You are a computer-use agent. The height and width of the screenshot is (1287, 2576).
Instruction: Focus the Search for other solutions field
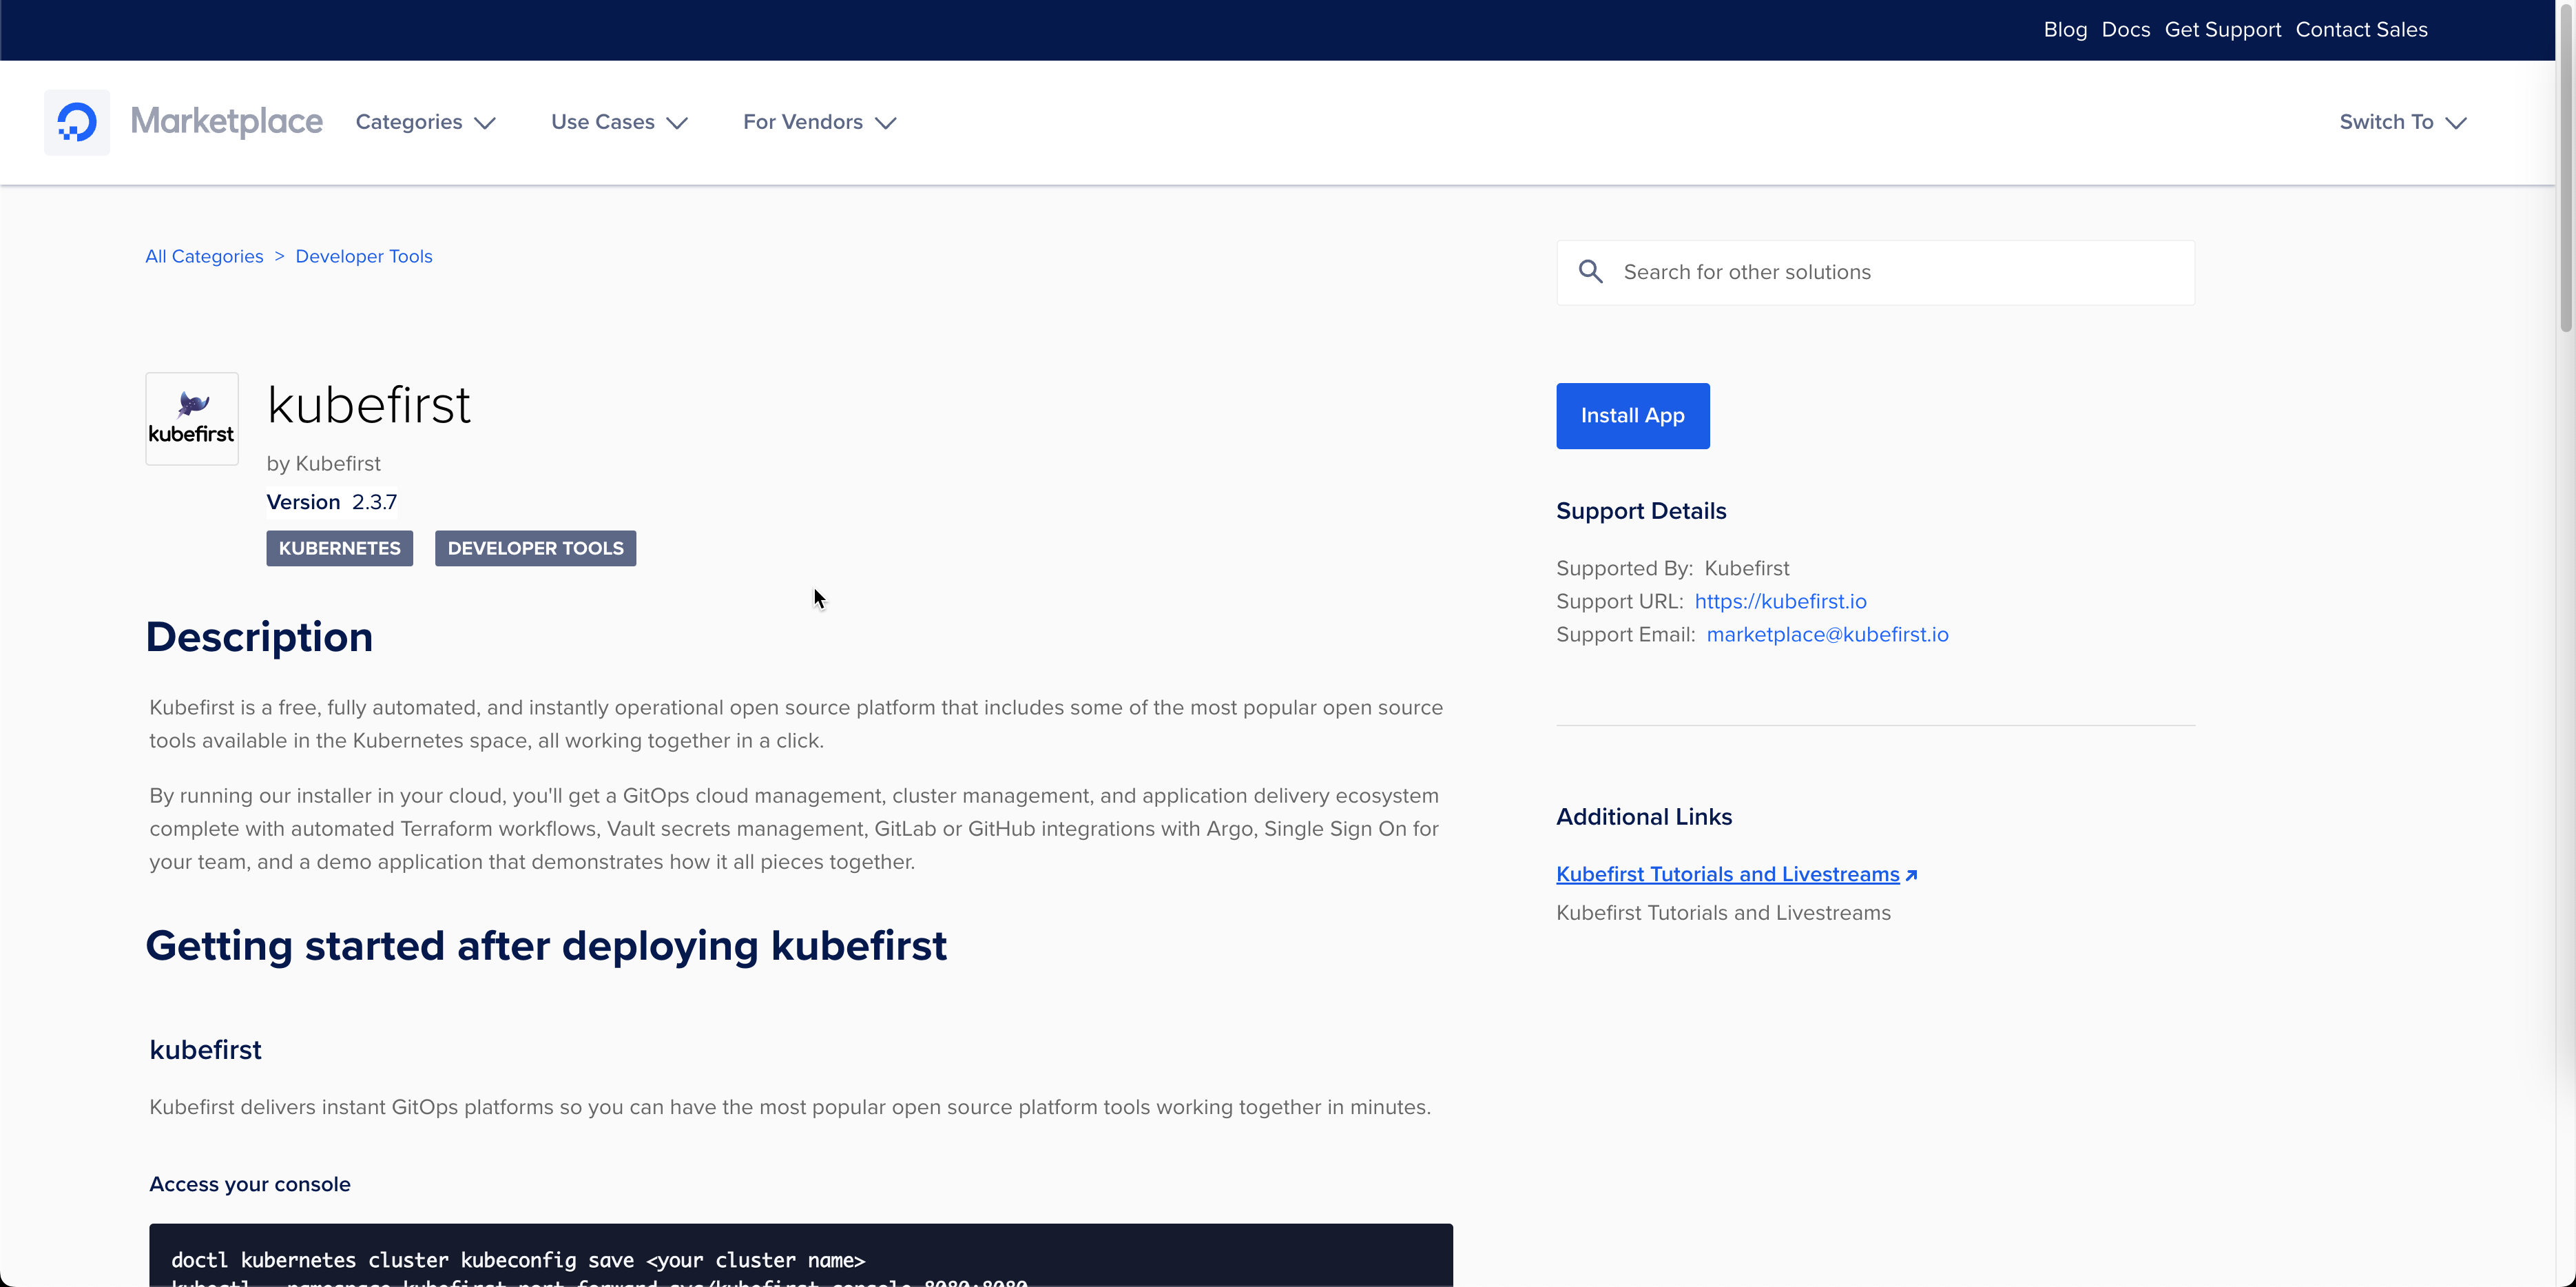click(1875, 272)
